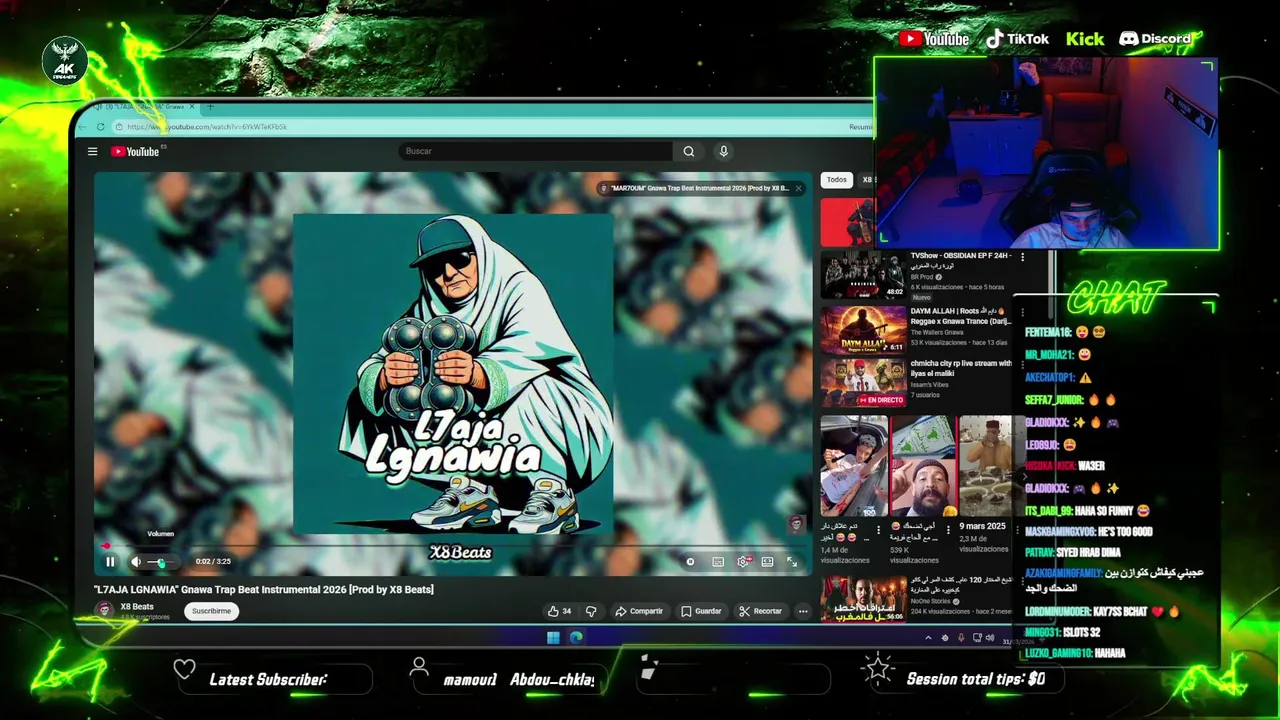The image size is (1280, 720).
Task: Click the Compartir share button
Action: click(639, 611)
